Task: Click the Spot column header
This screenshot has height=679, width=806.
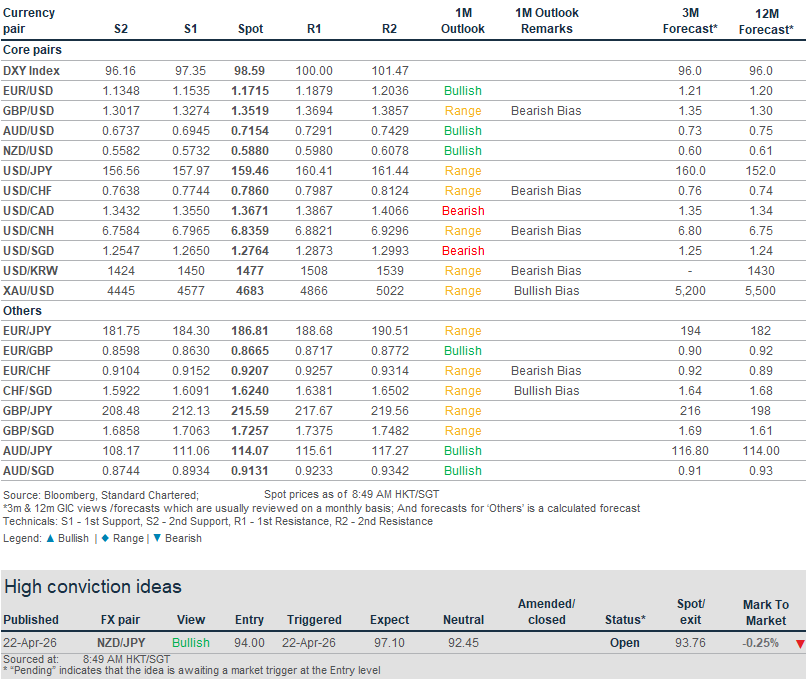Action: [x=250, y=29]
